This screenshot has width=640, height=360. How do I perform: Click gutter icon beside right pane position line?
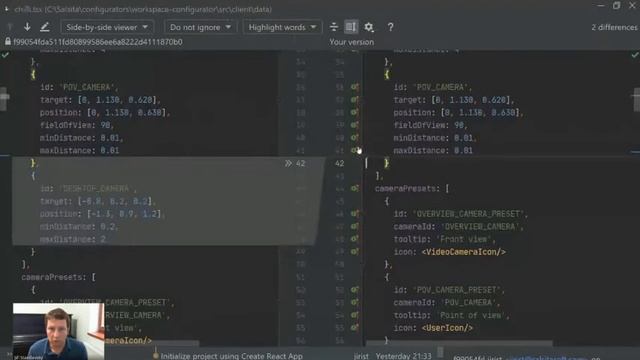[x=355, y=112]
